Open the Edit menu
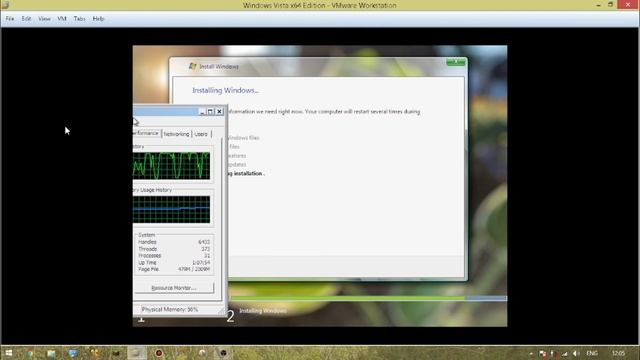Image resolution: width=640 pixels, height=360 pixels. click(27, 19)
